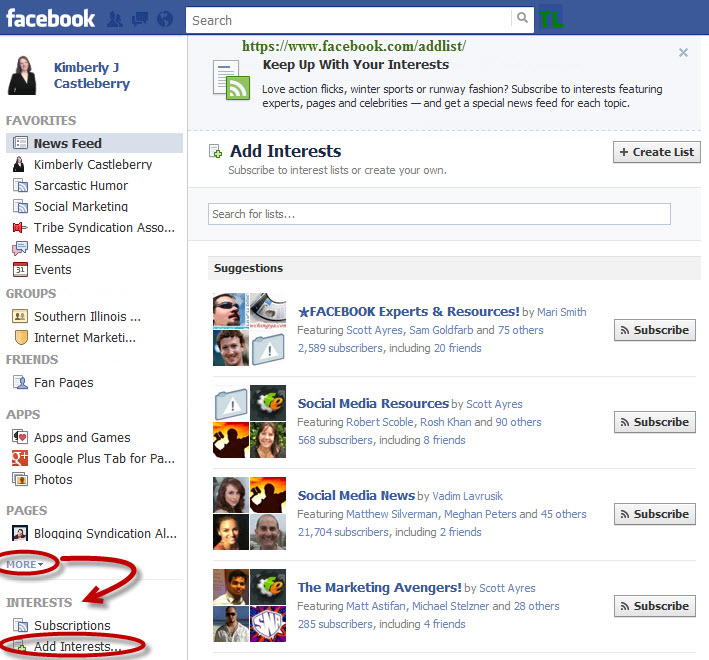The width and height of the screenshot is (709, 660).
Task: Click the Messages icon in sidebar
Action: click(20, 248)
